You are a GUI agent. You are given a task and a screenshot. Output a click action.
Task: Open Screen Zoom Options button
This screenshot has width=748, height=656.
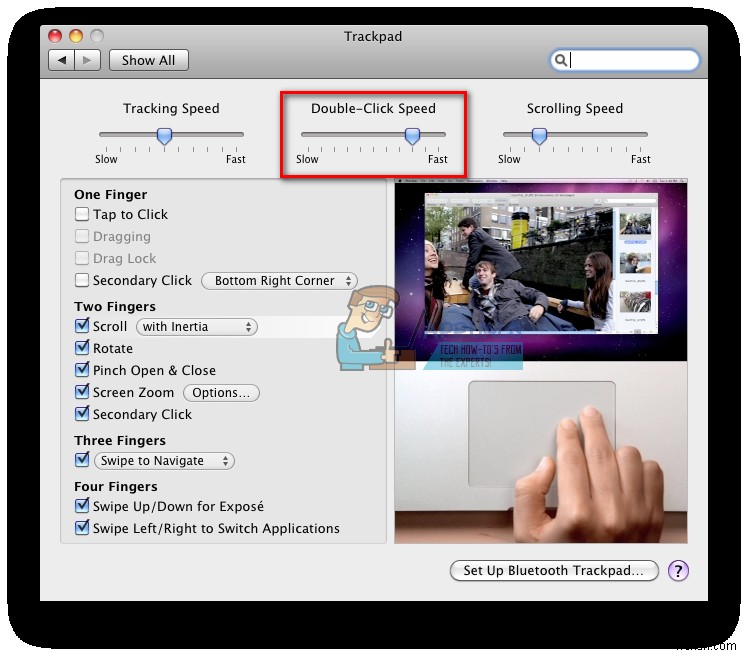(221, 393)
